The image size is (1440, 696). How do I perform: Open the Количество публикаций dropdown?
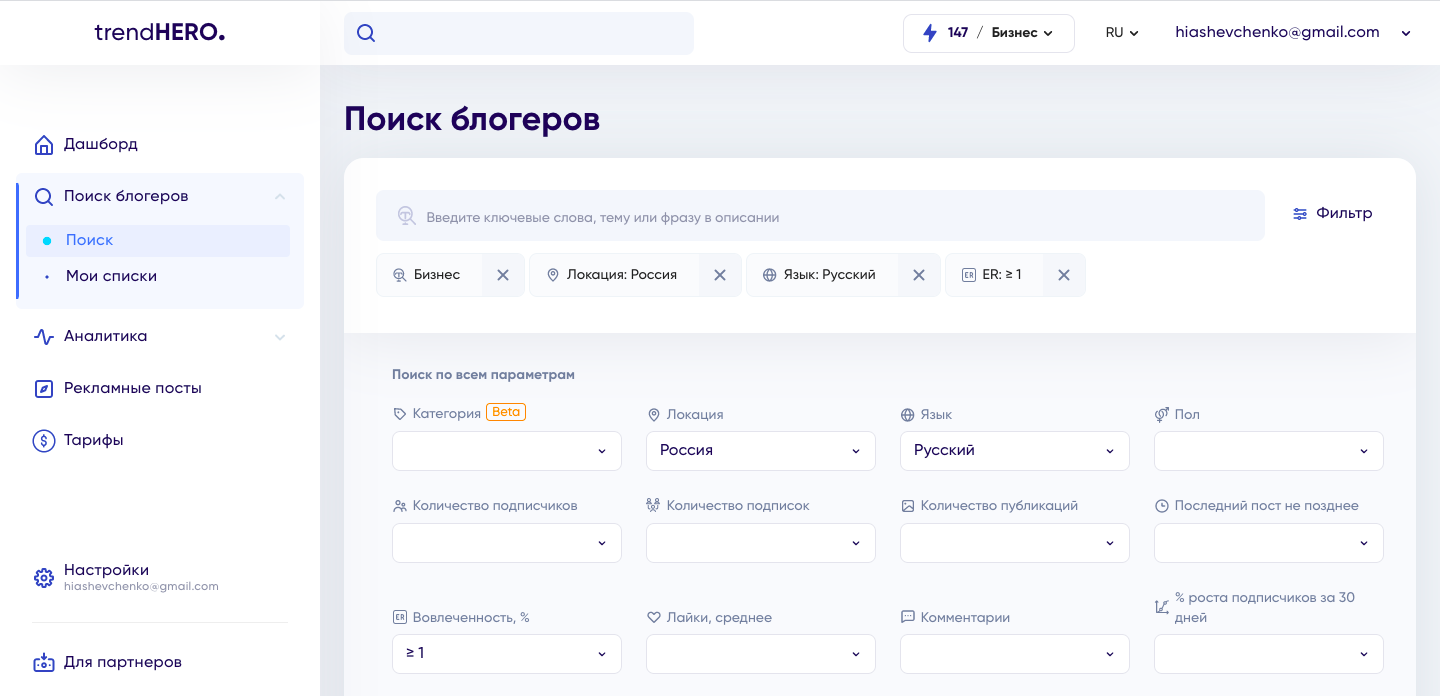pyautogui.click(x=1015, y=543)
